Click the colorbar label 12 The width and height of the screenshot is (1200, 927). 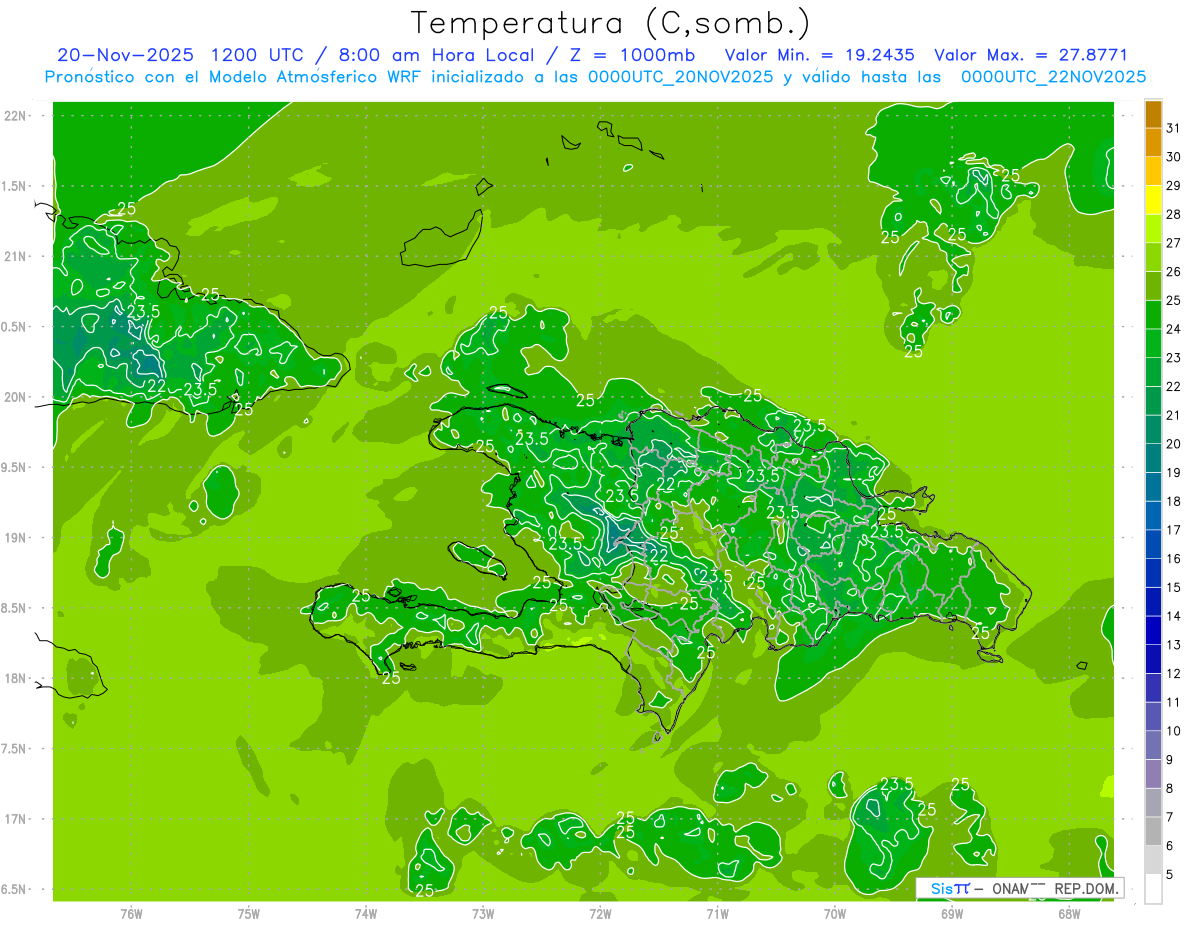1174,674
